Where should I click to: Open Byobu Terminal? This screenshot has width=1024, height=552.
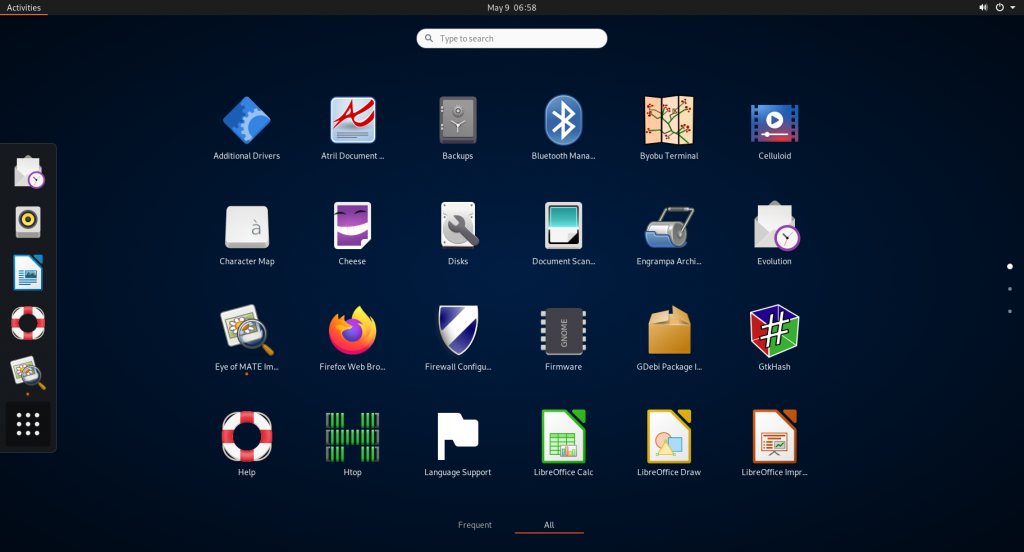pos(669,128)
